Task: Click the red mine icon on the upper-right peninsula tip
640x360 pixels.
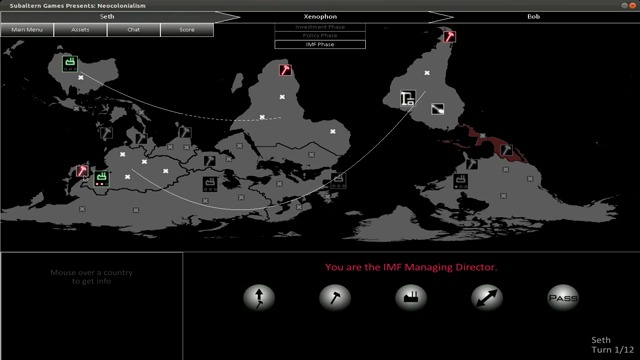Action: (x=449, y=37)
